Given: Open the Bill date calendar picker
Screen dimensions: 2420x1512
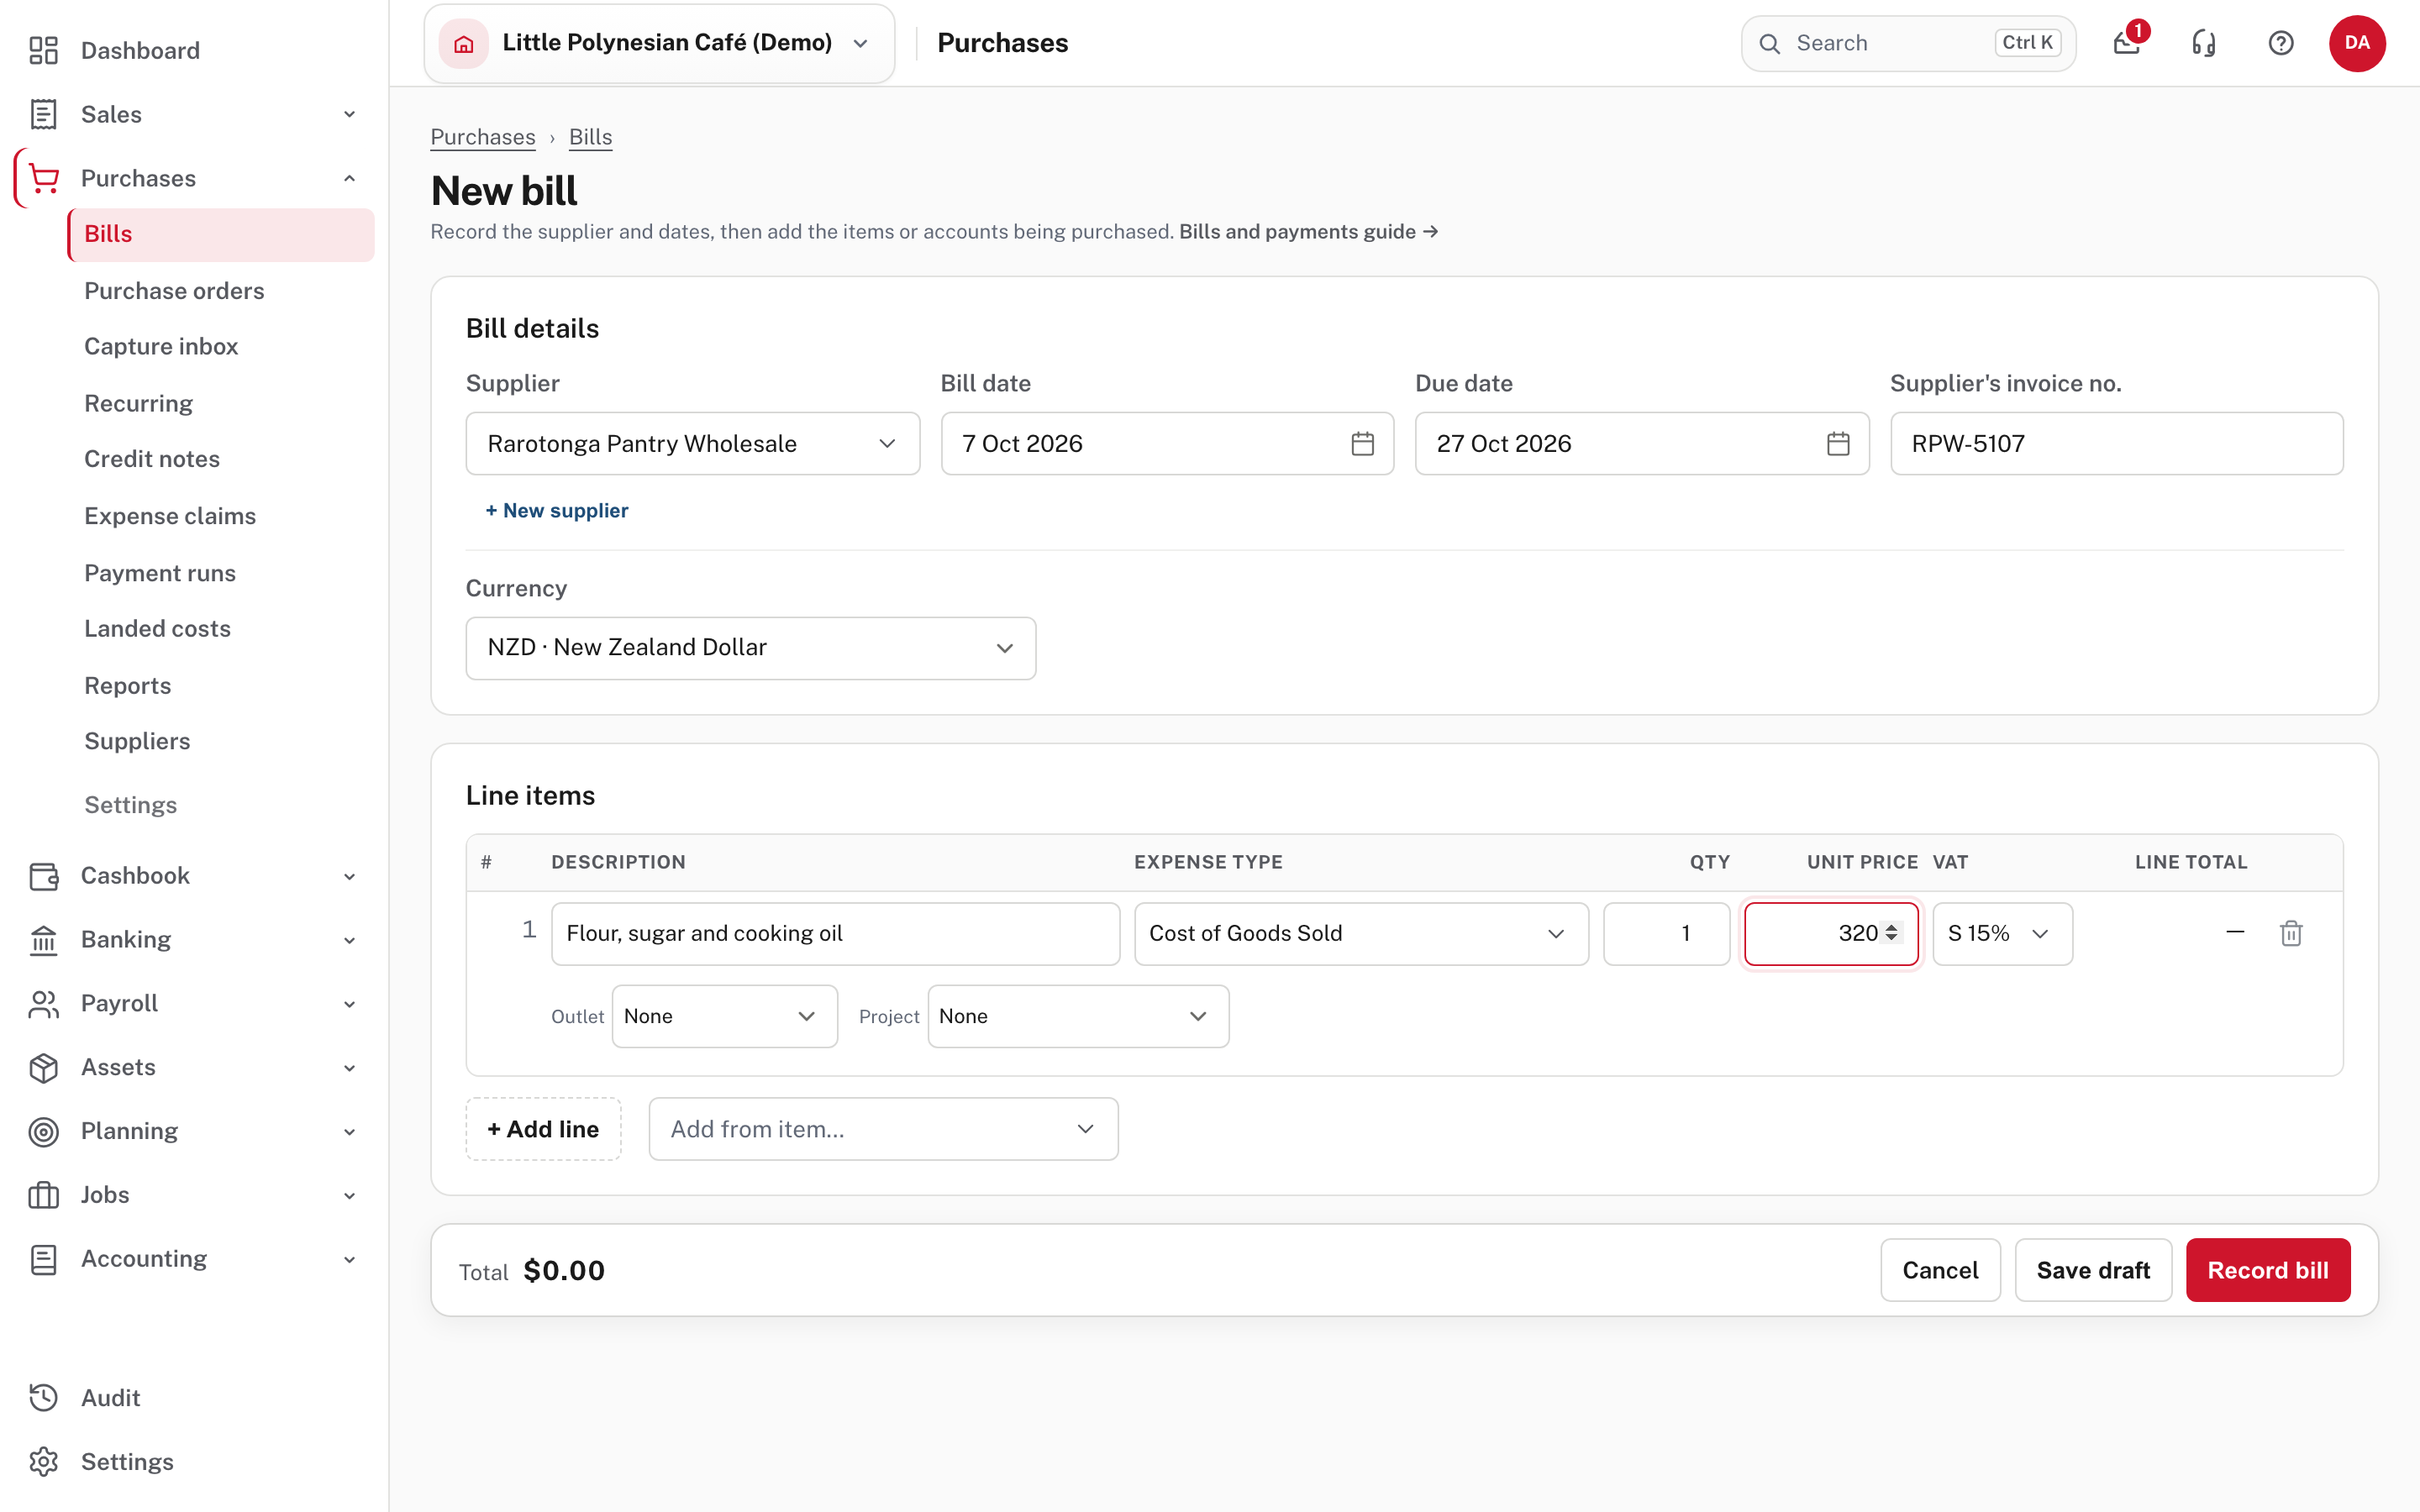Looking at the screenshot, I should 1362,443.
